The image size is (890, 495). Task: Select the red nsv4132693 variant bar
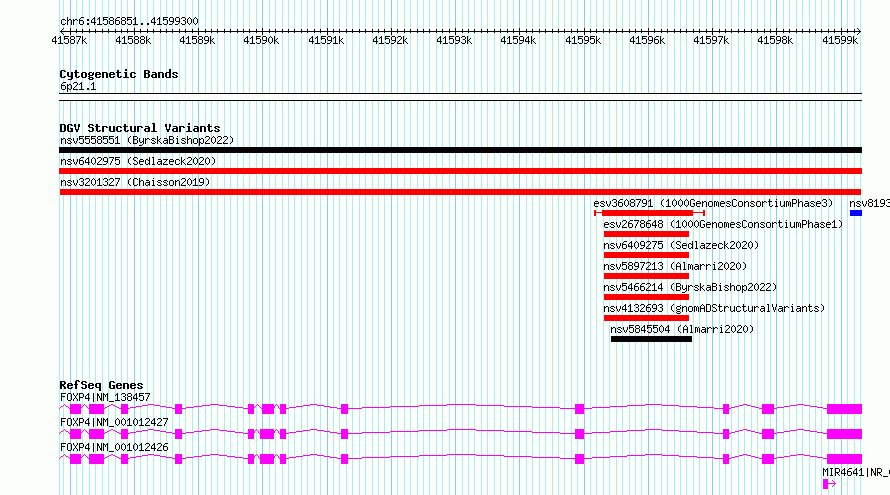pyautogui.click(x=646, y=318)
